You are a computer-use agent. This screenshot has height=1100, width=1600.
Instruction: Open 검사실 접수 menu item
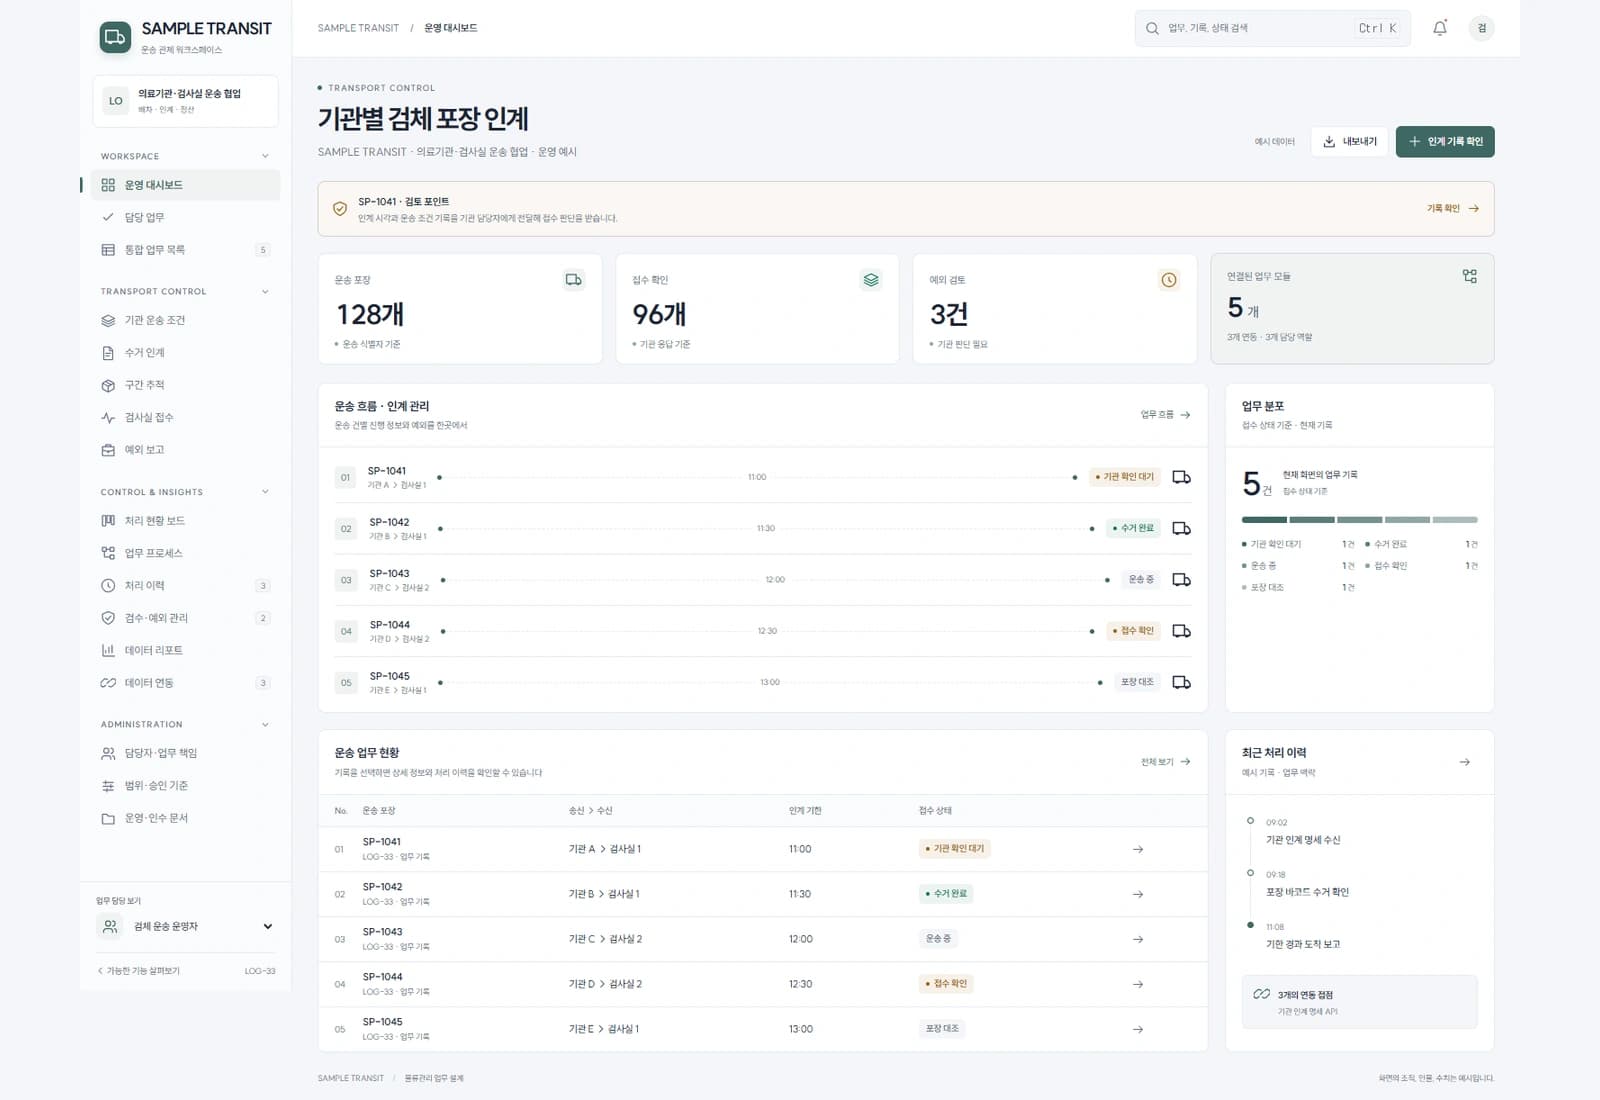186,417
